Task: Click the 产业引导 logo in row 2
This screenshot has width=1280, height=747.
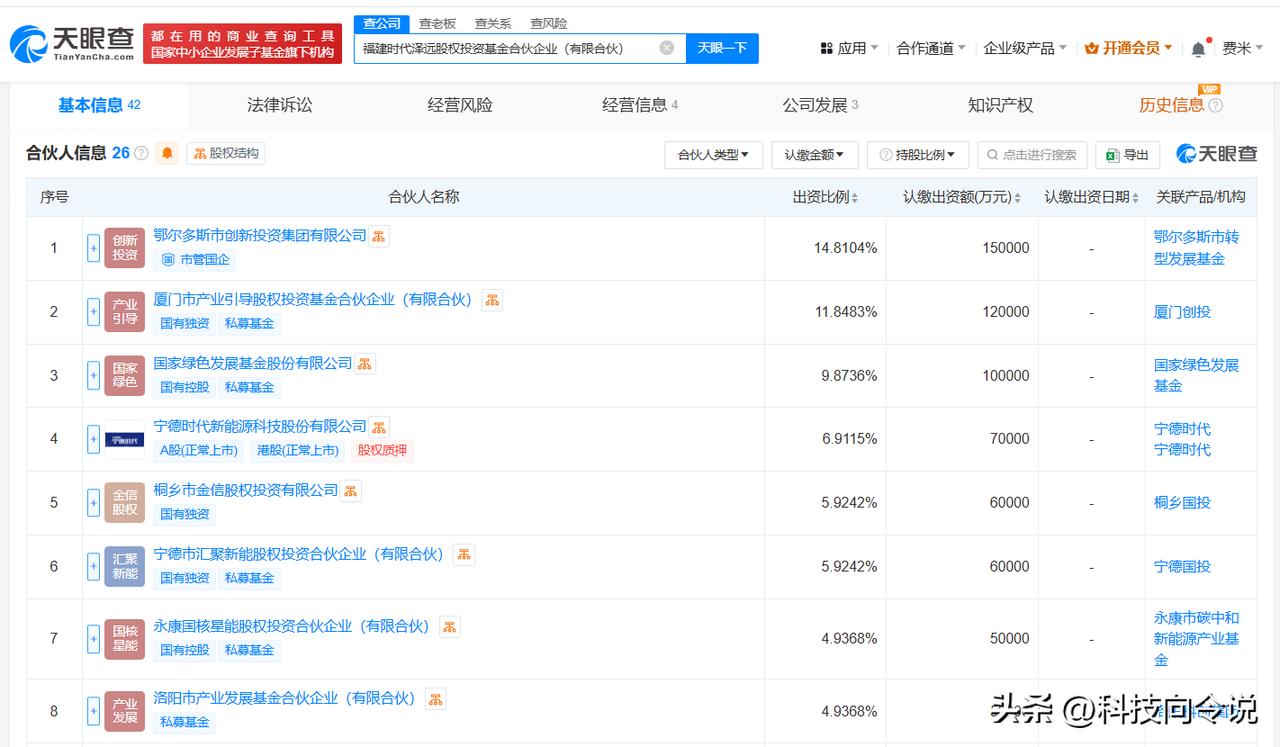Action: [x=125, y=312]
